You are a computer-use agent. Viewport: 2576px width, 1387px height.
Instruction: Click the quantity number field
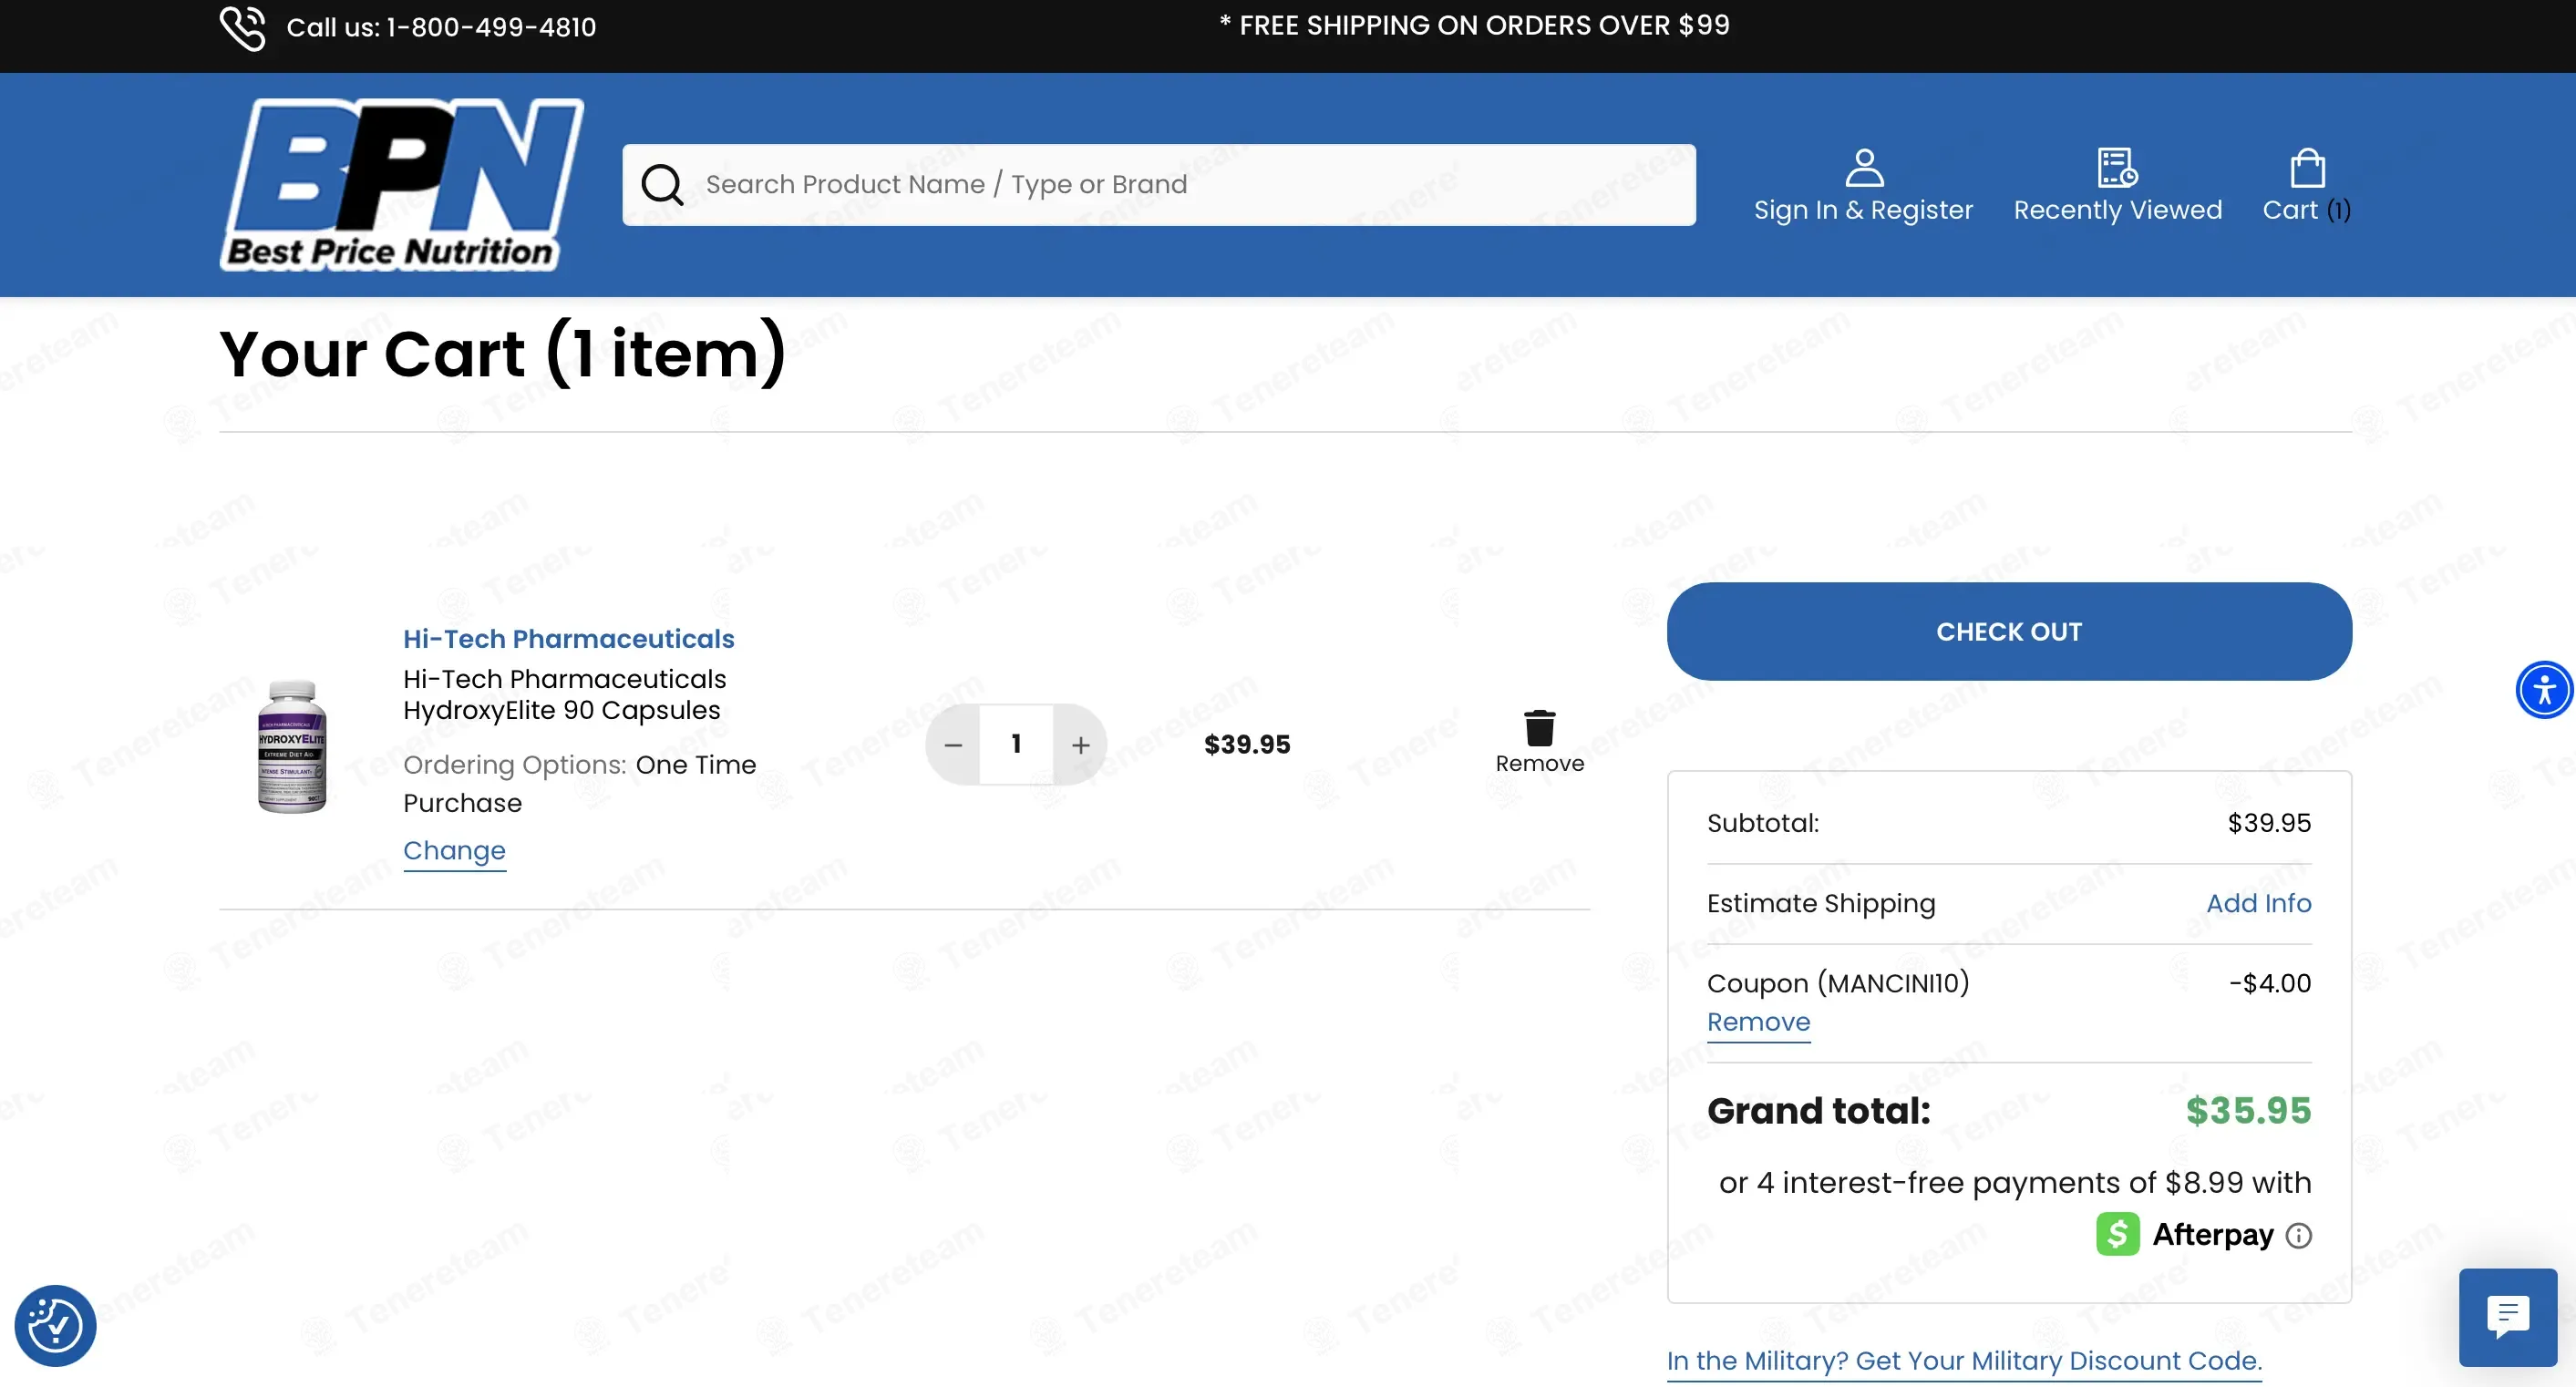1016,744
